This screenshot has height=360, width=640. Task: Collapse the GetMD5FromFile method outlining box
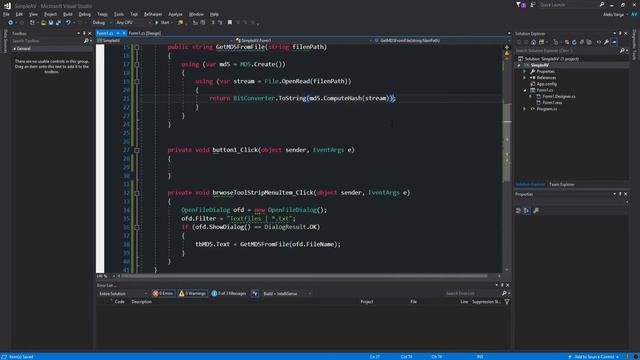(137, 47)
